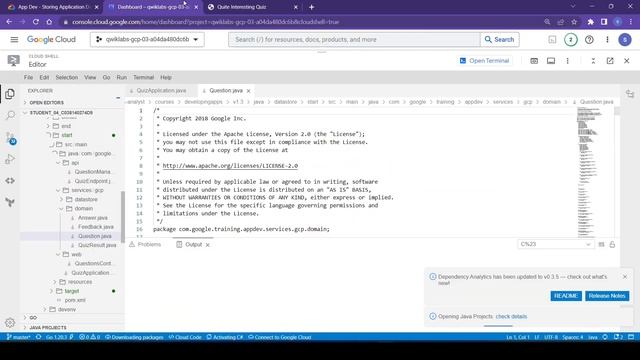Follow the check details link
The width and height of the screenshot is (640, 360).
pos(511,316)
